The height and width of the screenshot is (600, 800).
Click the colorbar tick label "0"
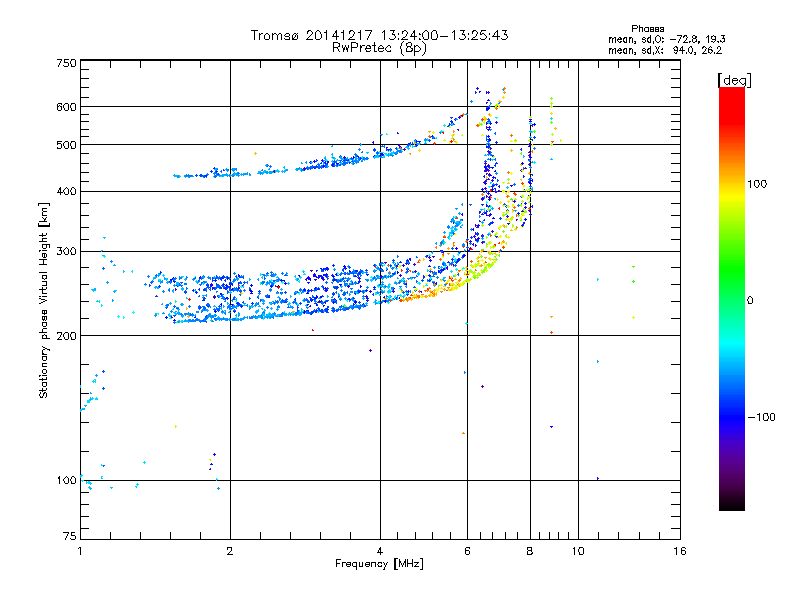click(x=750, y=301)
